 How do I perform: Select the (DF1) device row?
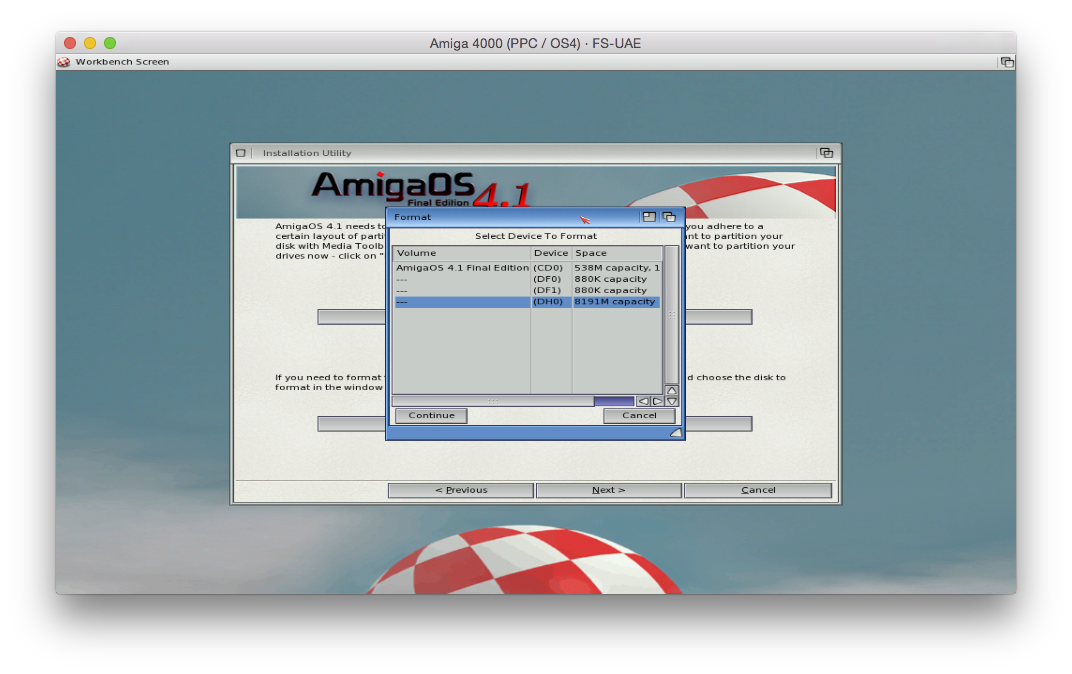[527, 291]
